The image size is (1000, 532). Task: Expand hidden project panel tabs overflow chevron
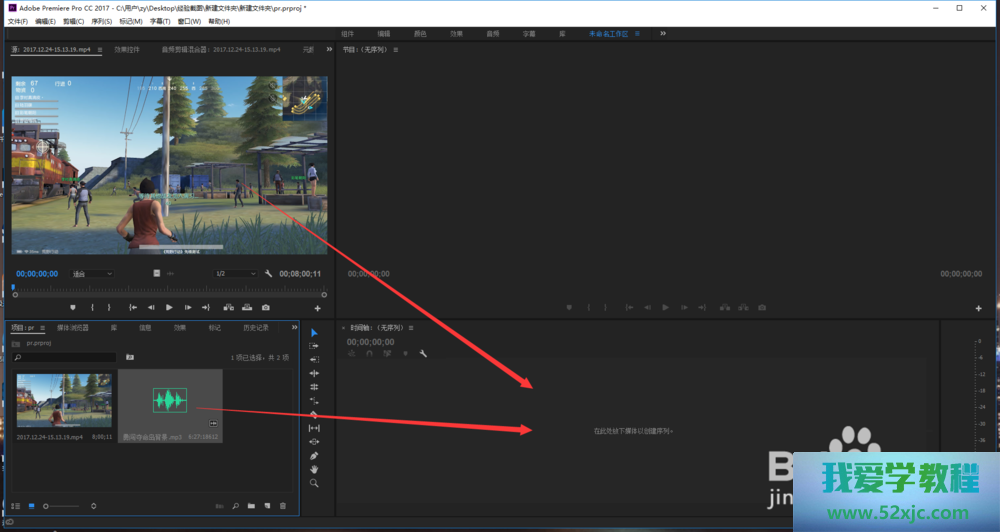click(295, 327)
